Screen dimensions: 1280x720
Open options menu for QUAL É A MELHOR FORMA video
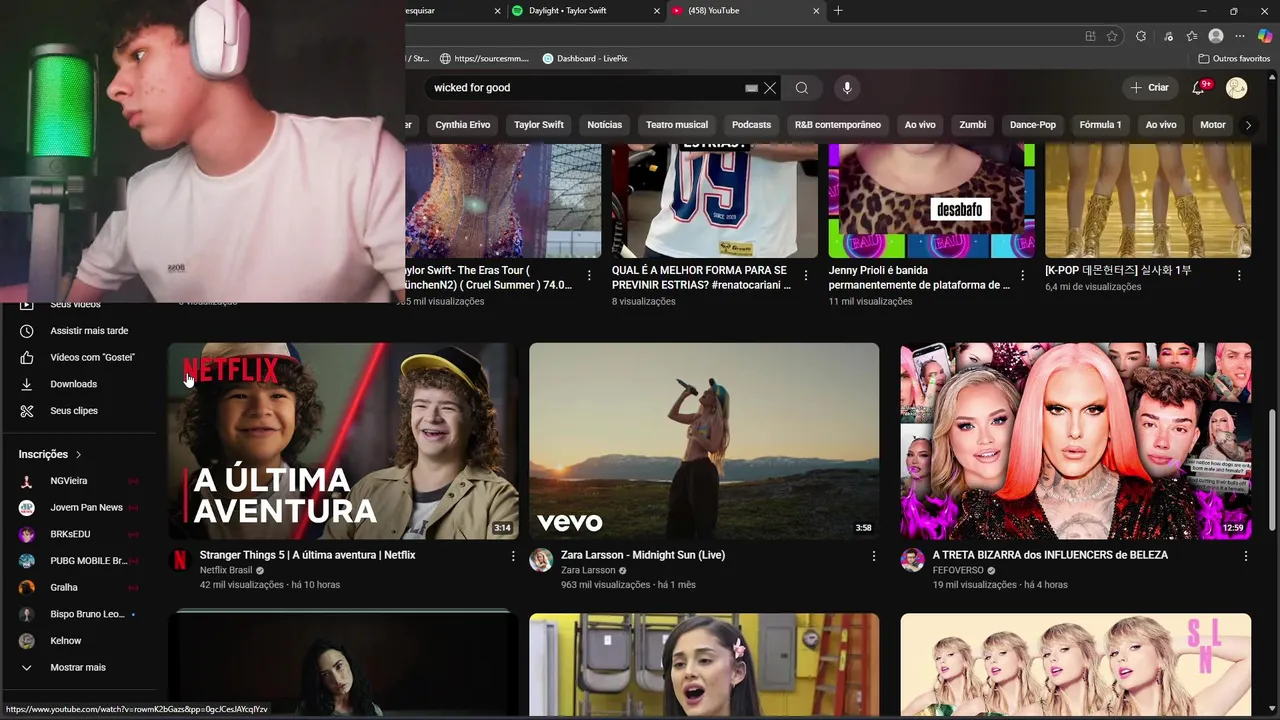805,275
